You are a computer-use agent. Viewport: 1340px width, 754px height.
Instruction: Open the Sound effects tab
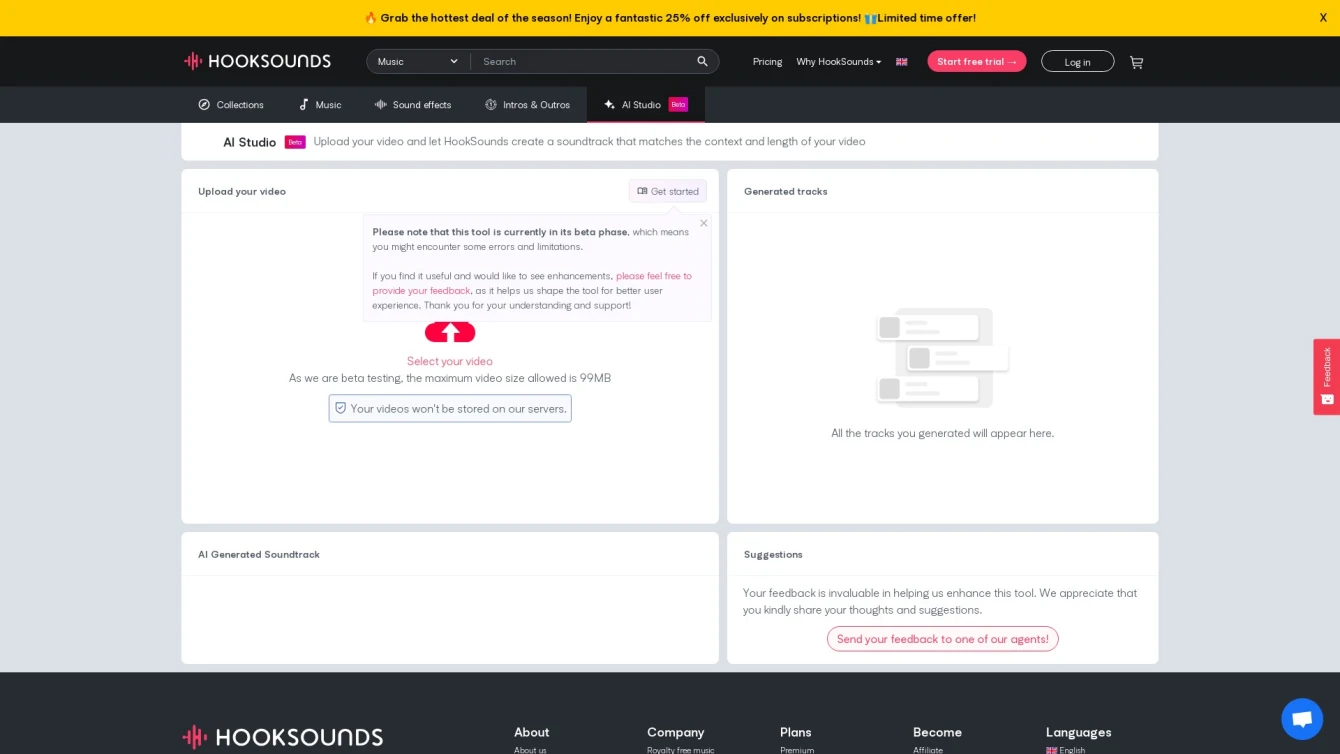(412, 104)
